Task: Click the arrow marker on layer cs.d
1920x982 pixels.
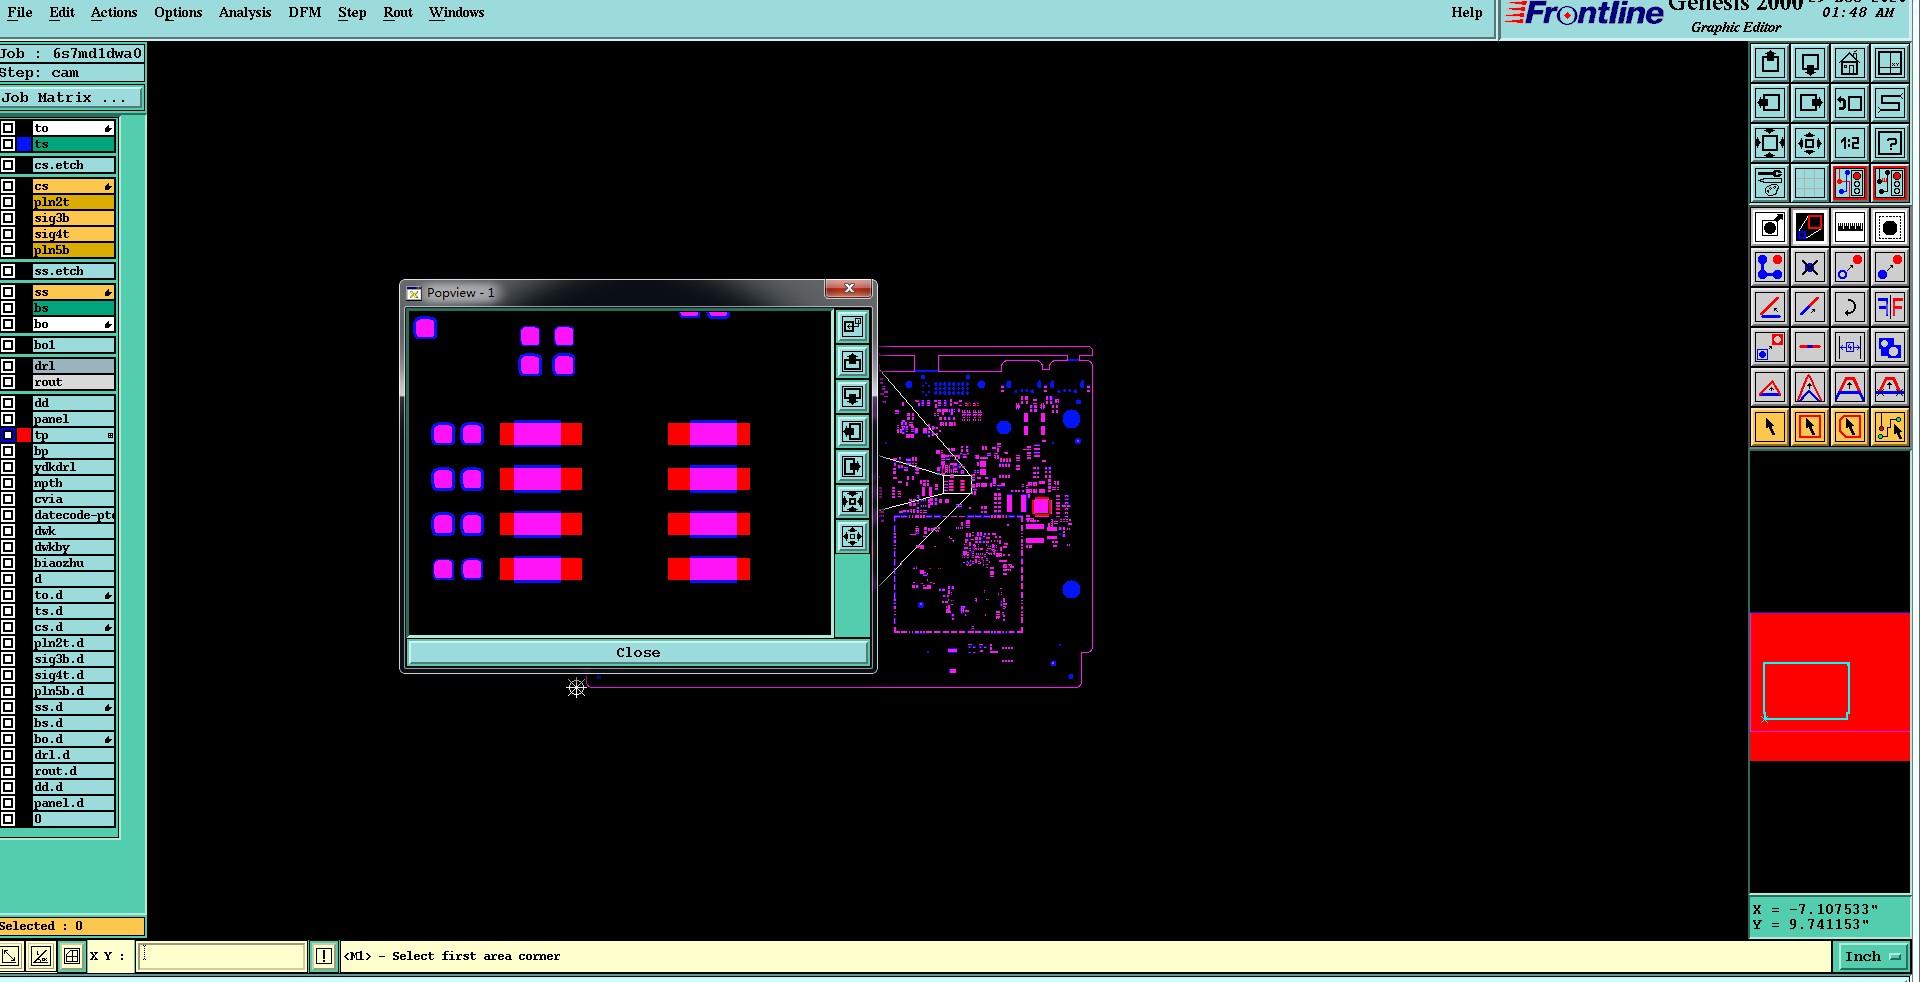Action: tap(108, 627)
